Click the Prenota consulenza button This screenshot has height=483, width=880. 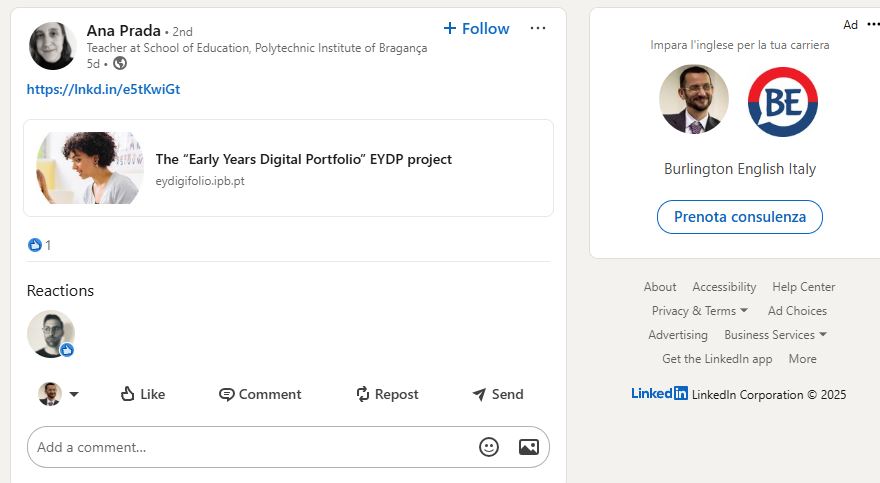[x=739, y=217]
